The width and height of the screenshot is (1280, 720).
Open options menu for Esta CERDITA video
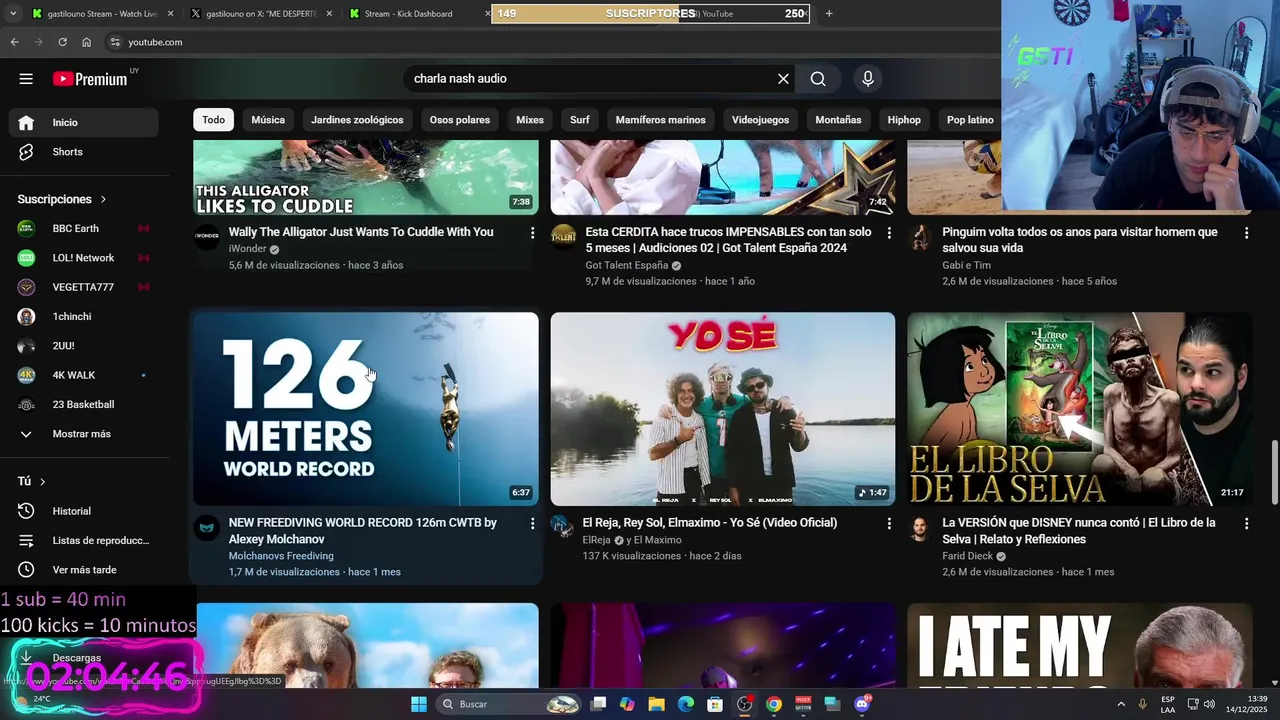tap(889, 233)
